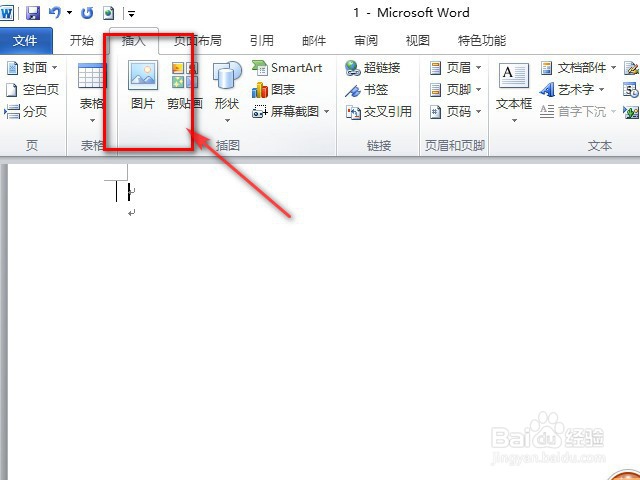Switch to the 视图 (View) tab
This screenshot has width=640, height=480.
coord(418,40)
